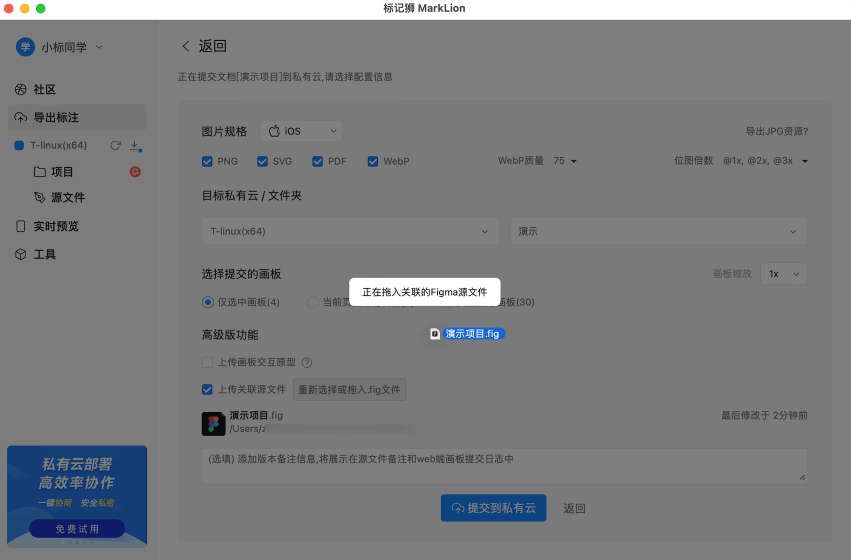Viewport: 851px width, 560px height.
Task: Click the 正在拖入关联的Figma源文件 tooltip
Action: 424,292
